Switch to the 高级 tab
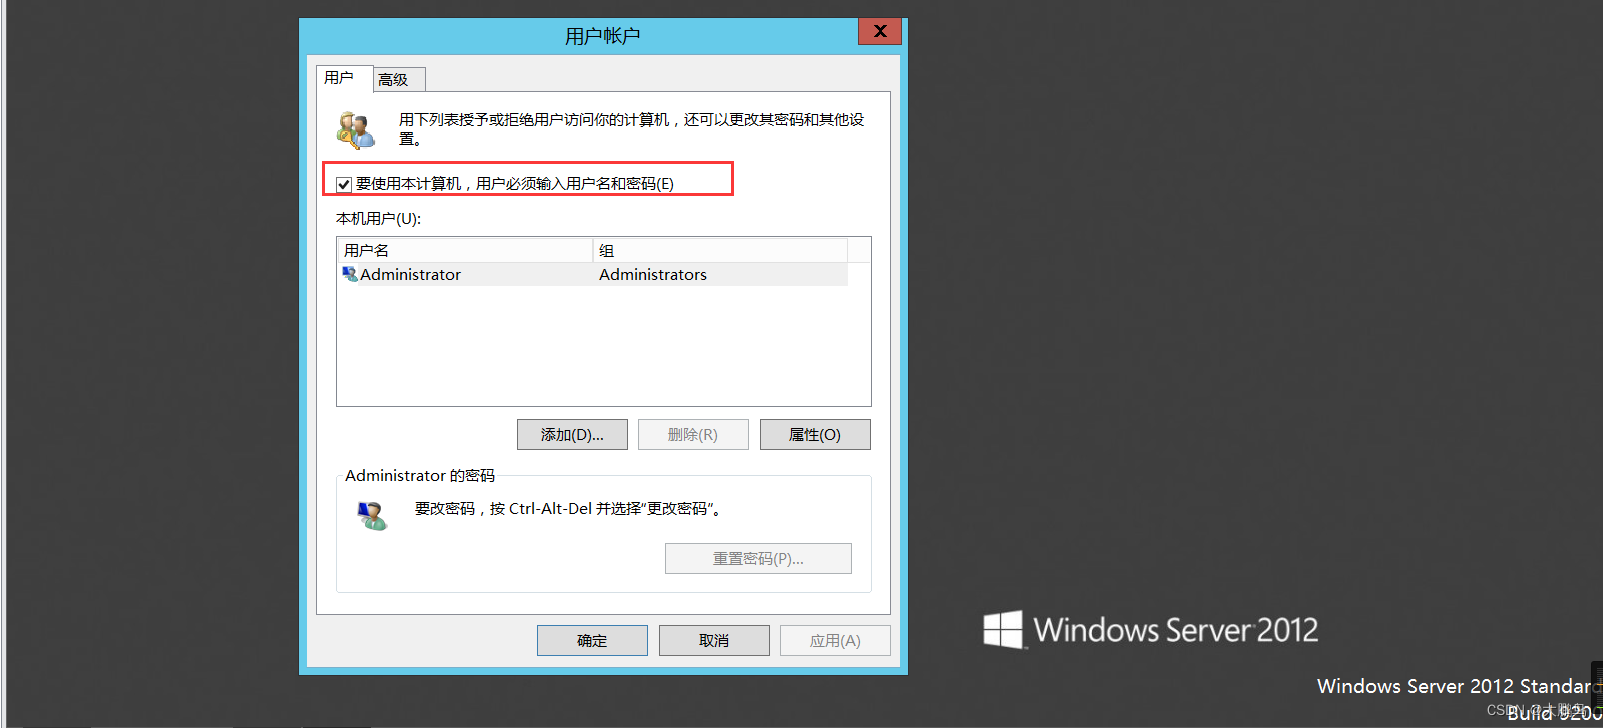The image size is (1603, 728). point(399,80)
